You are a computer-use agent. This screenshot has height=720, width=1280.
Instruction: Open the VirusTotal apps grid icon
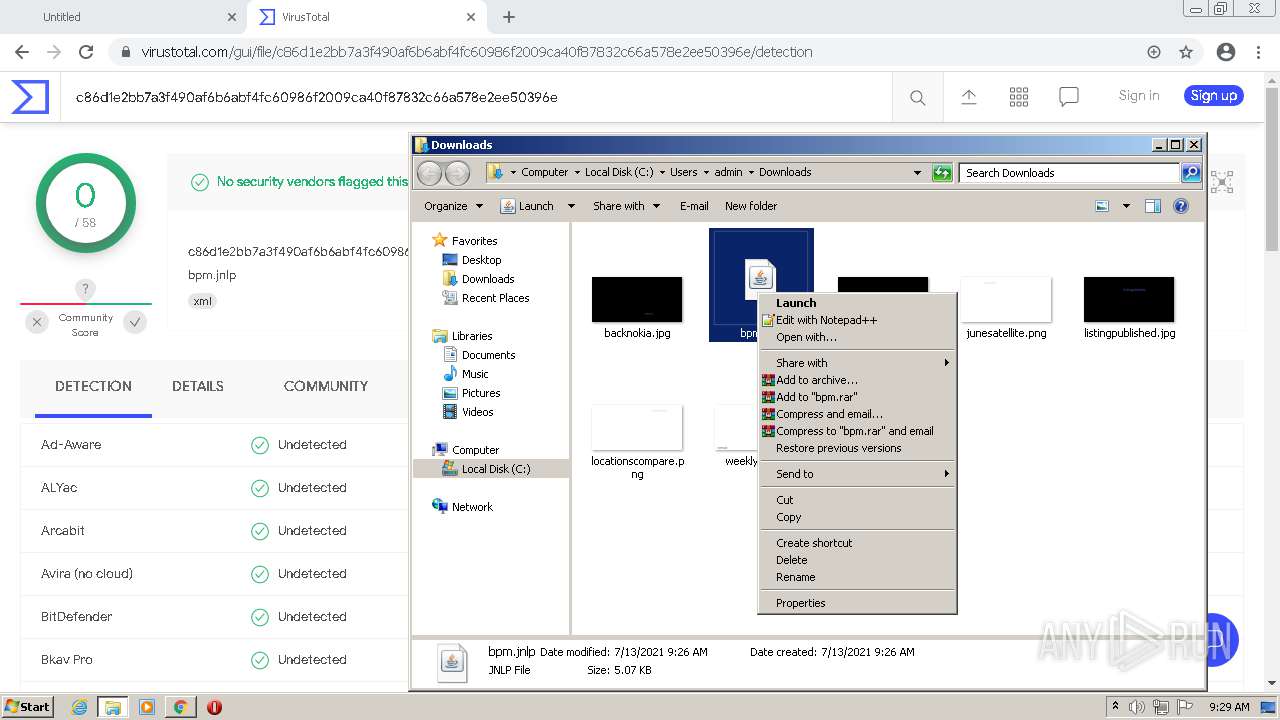point(1019,97)
